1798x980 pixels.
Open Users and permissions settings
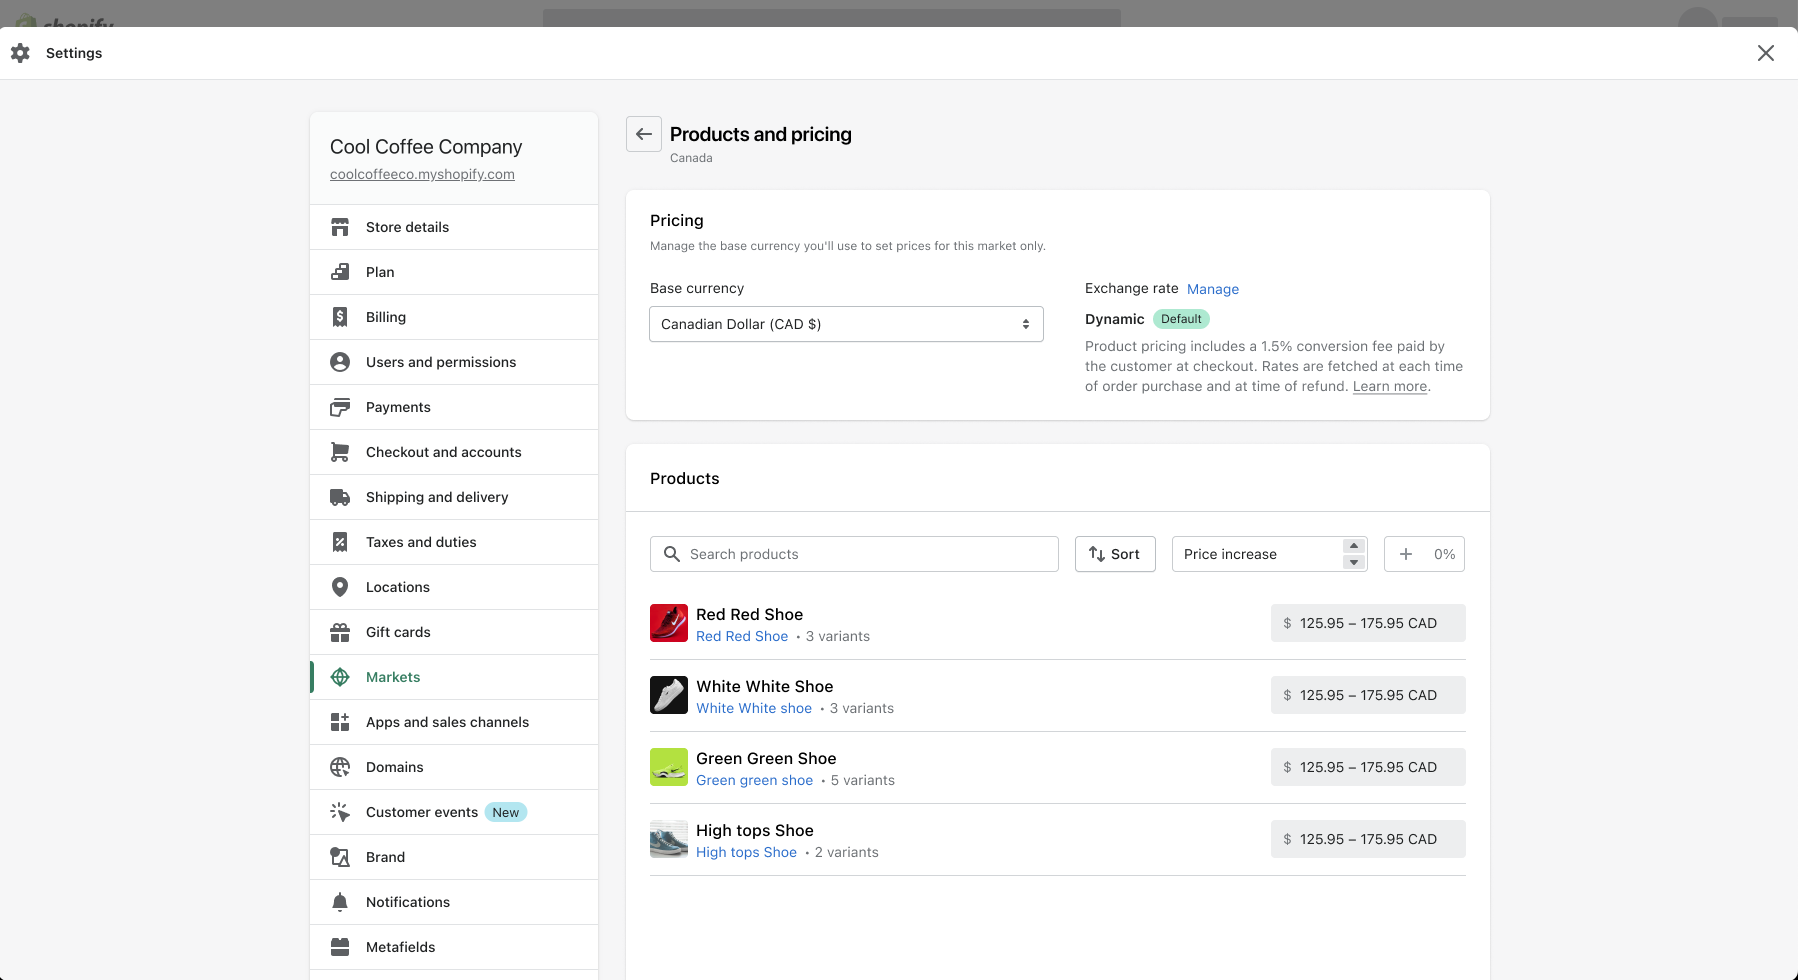pos(441,362)
